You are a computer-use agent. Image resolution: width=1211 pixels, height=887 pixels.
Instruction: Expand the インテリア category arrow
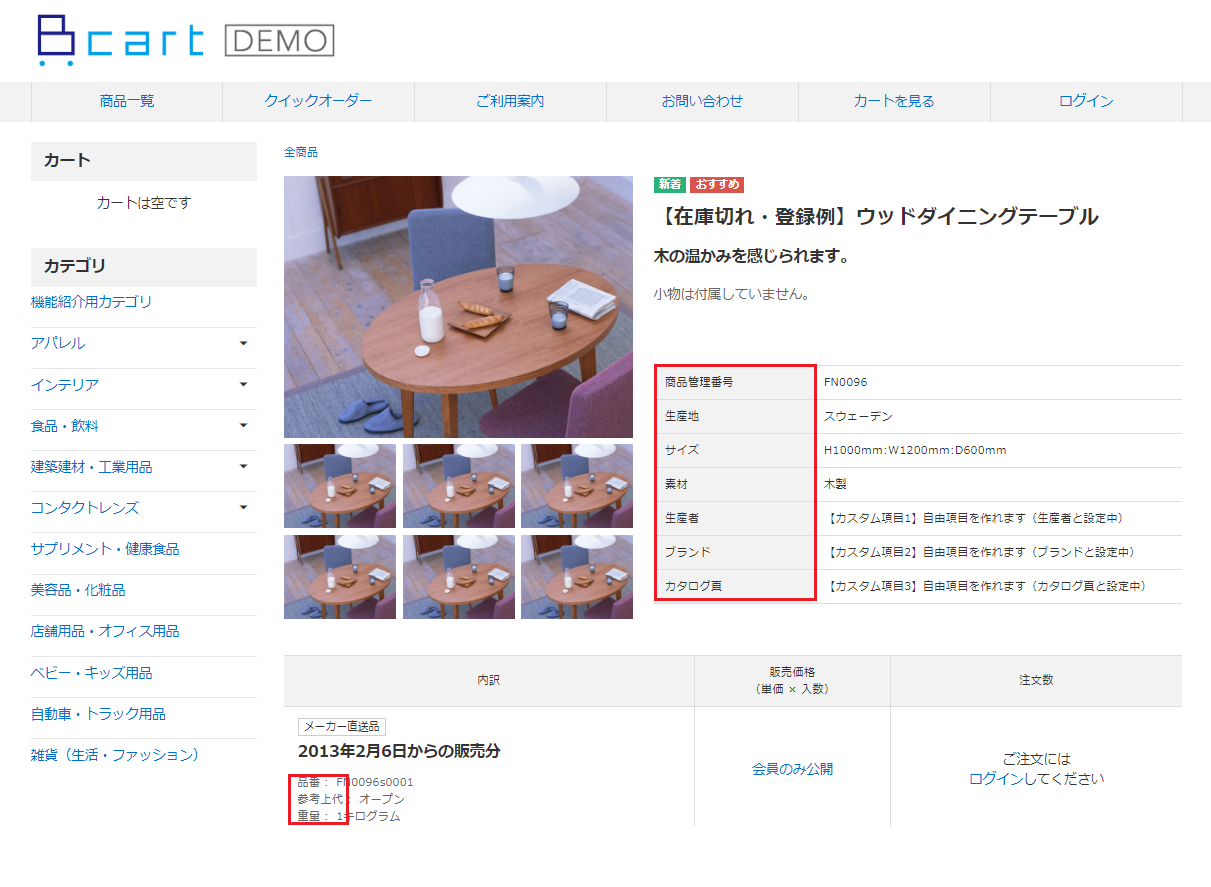(243, 384)
